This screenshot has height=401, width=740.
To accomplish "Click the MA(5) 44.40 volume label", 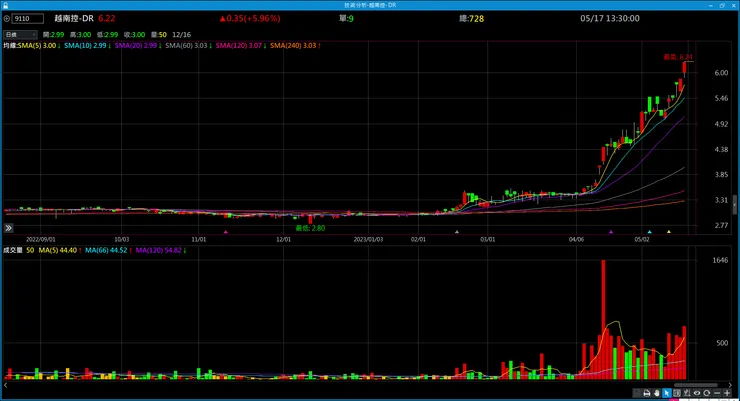I will pos(60,251).
